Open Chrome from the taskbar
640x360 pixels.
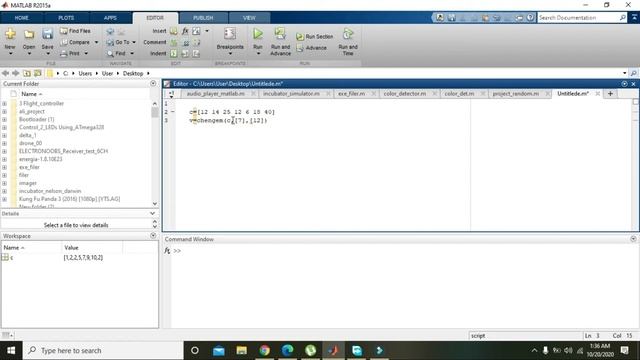(x=264, y=351)
